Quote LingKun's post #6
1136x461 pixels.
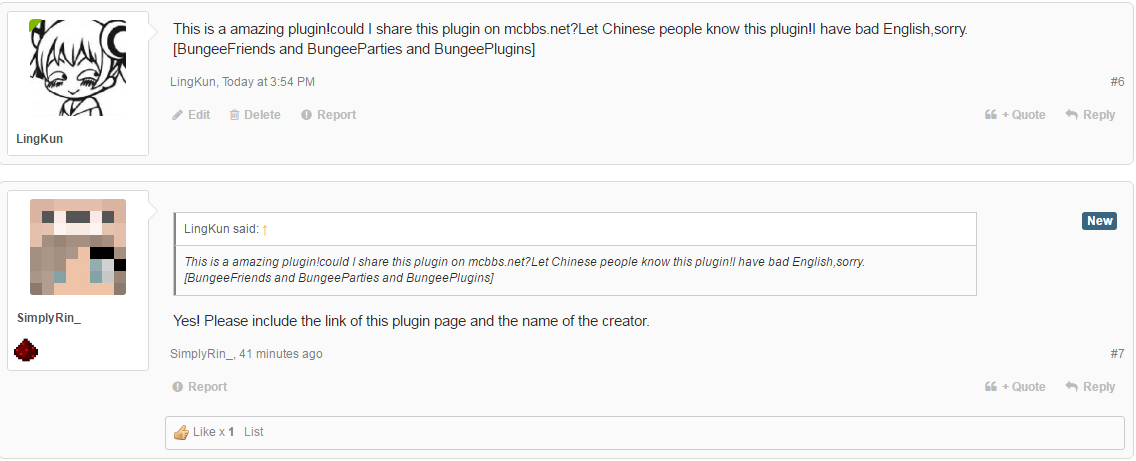[x=1016, y=115]
